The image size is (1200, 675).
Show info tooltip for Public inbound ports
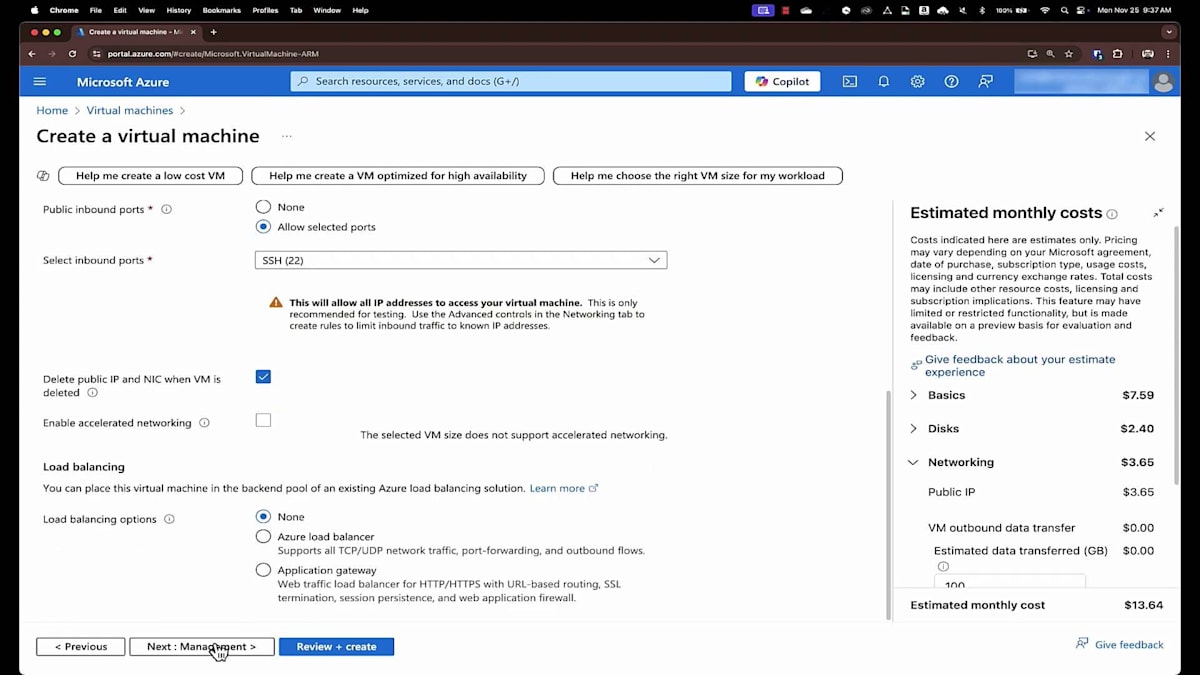coord(166,210)
